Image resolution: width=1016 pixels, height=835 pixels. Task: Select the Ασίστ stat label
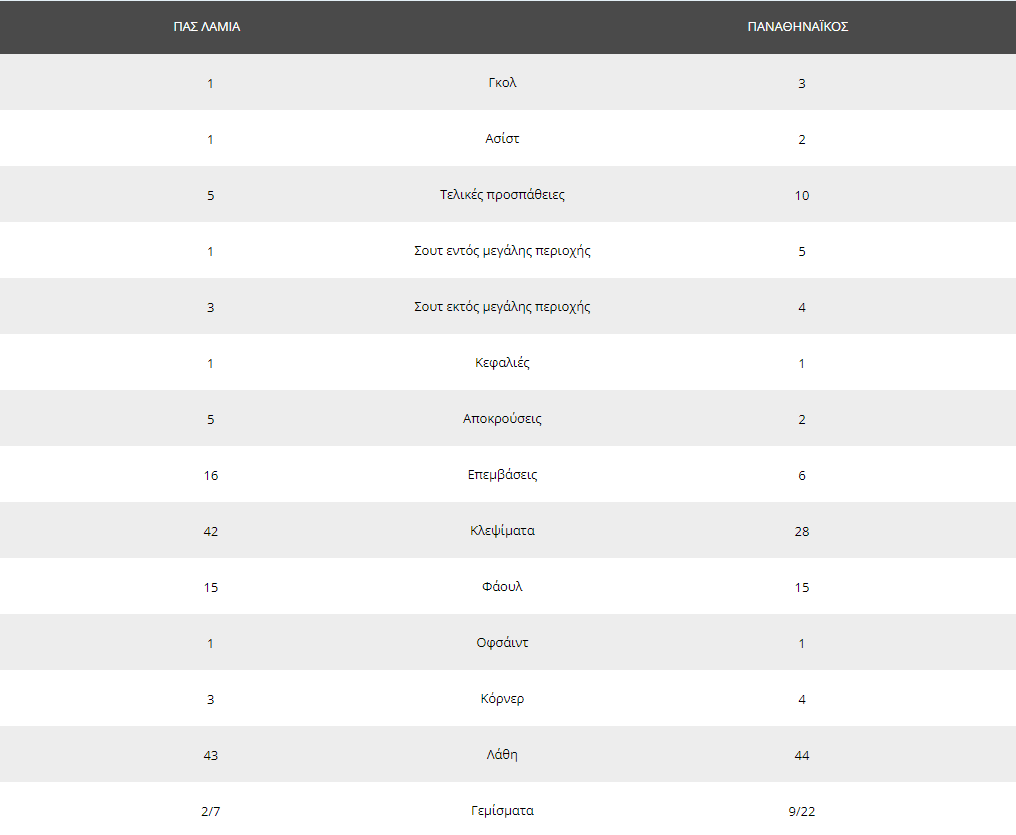(x=502, y=138)
